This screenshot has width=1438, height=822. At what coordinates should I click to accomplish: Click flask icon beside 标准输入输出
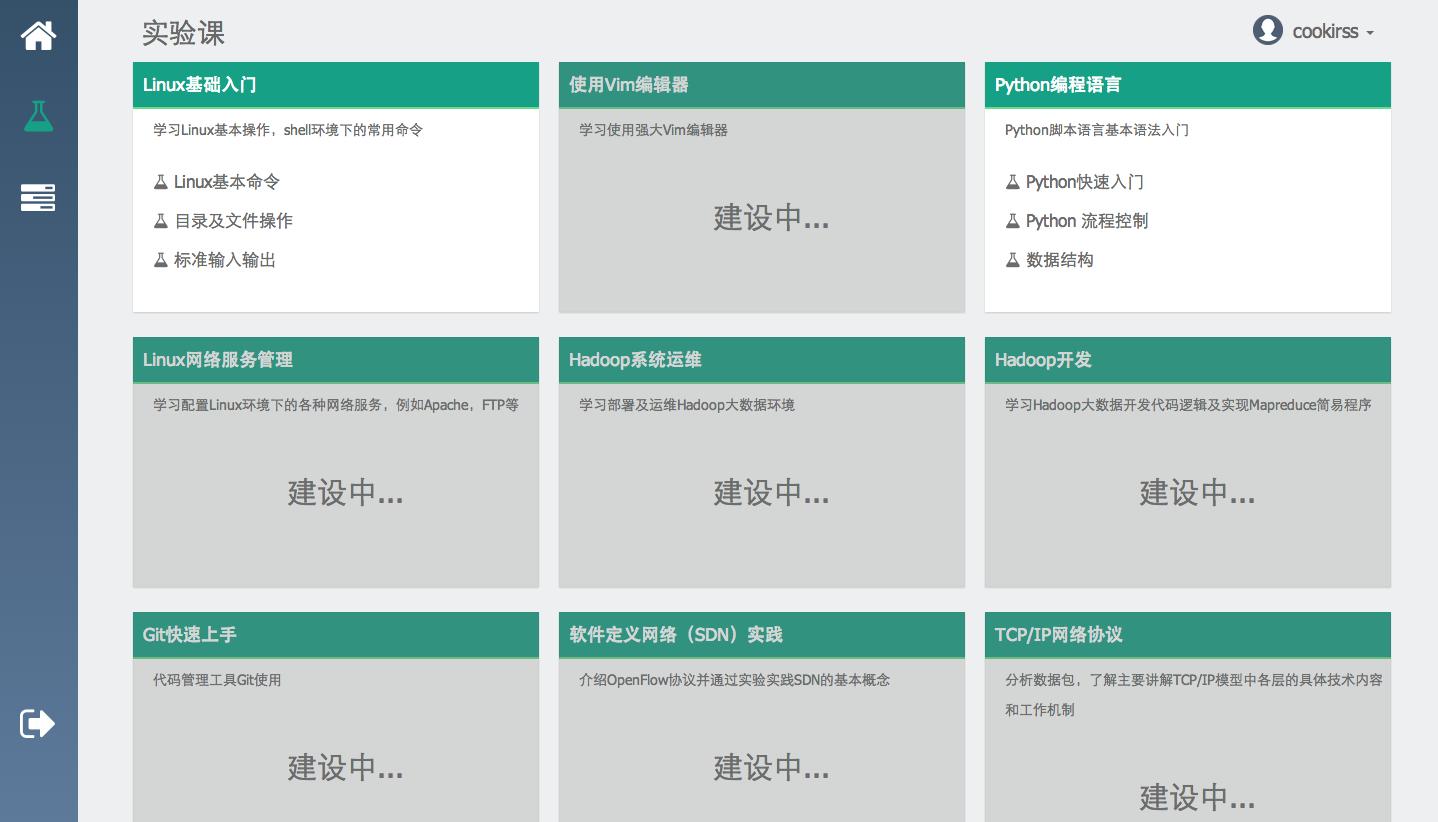click(160, 260)
